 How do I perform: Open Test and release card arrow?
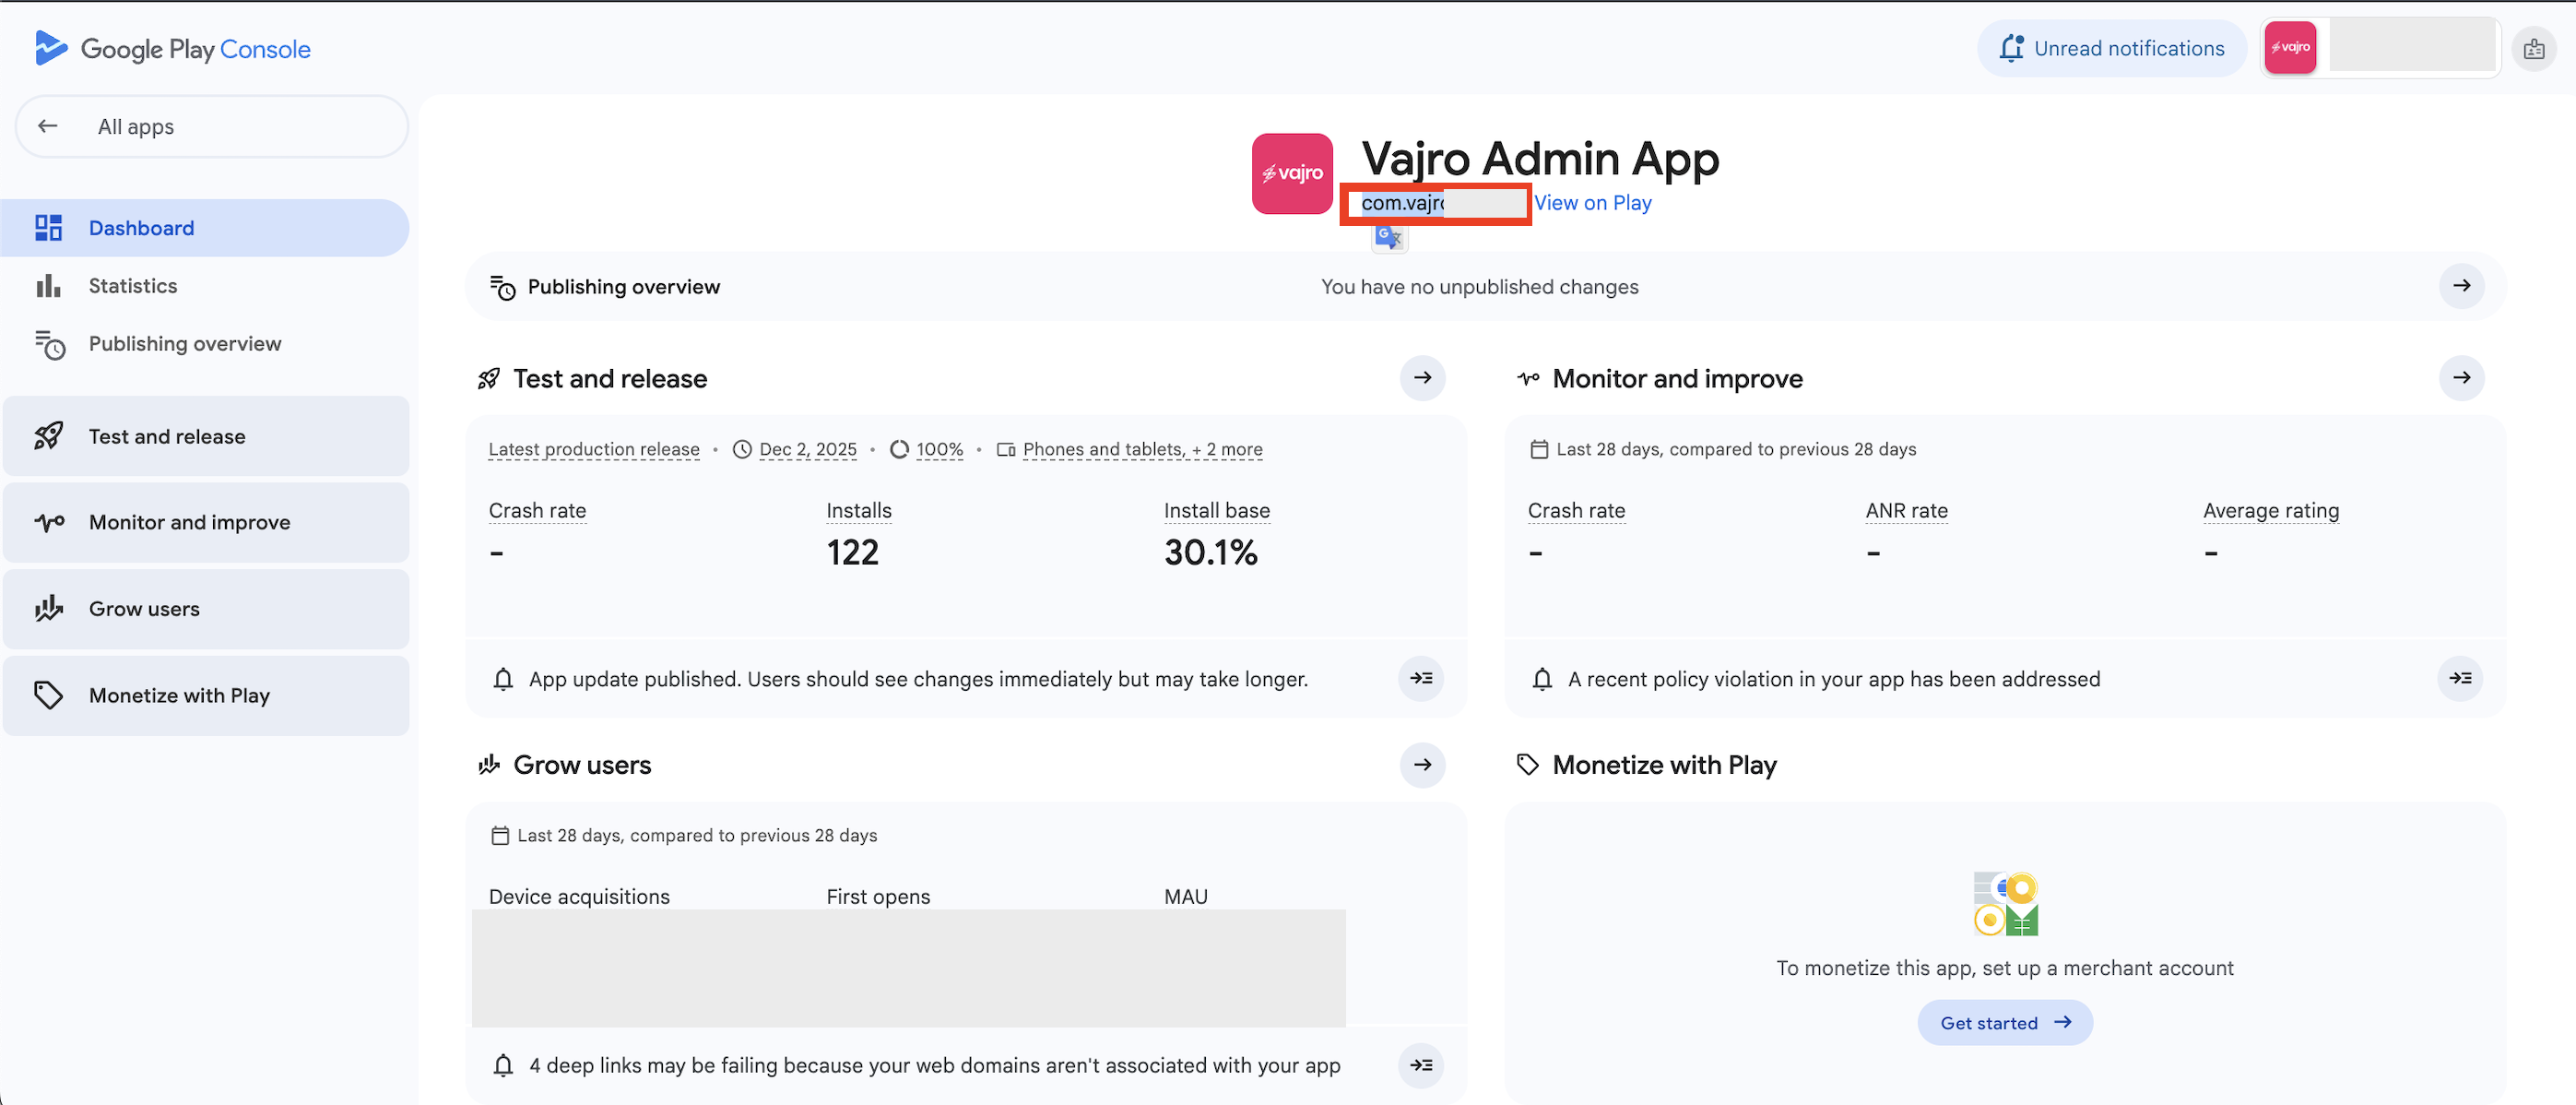click(x=1422, y=378)
